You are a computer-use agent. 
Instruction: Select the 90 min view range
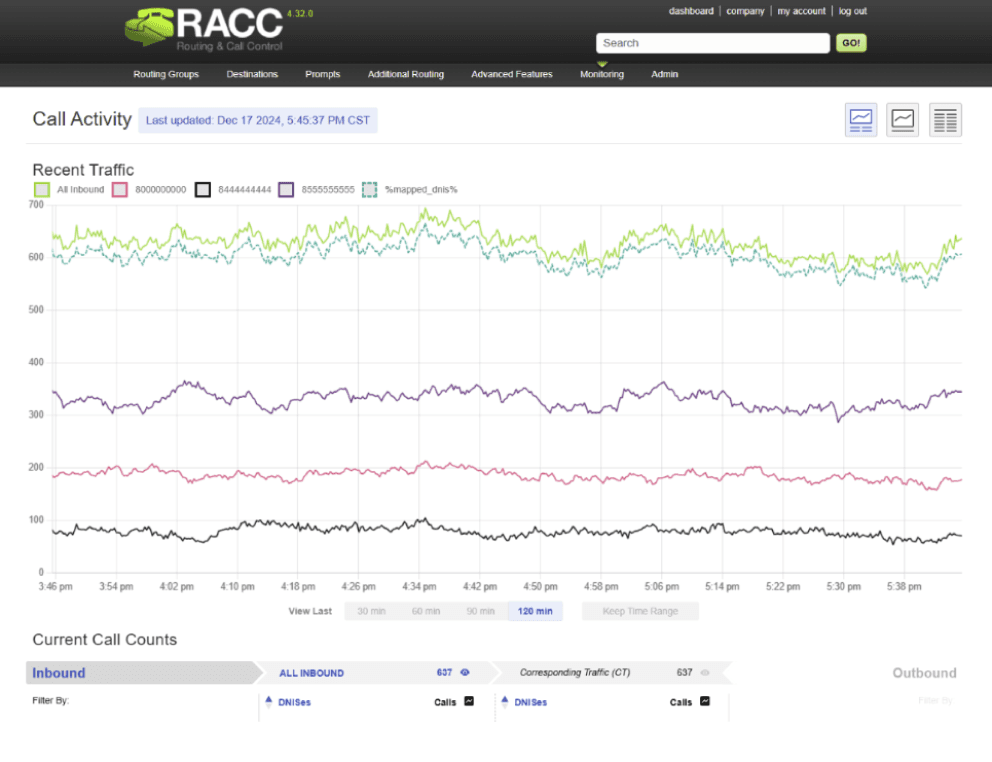(x=480, y=611)
